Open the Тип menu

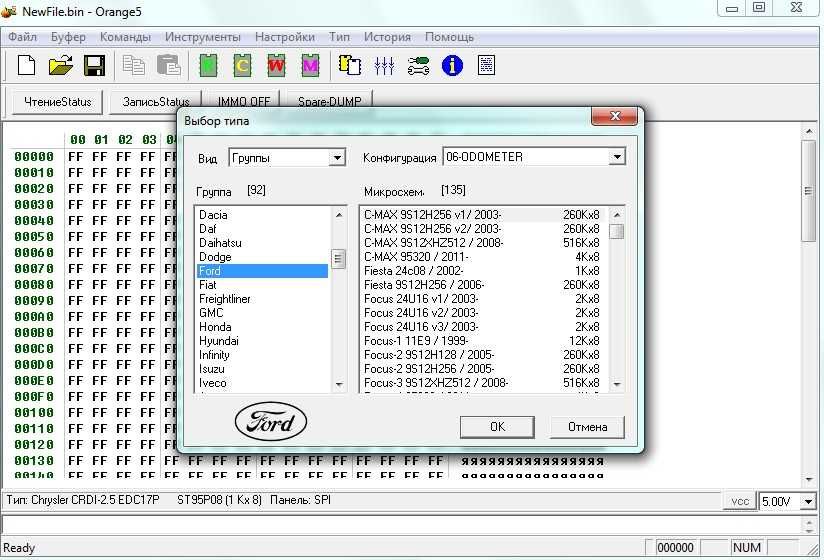click(x=339, y=37)
